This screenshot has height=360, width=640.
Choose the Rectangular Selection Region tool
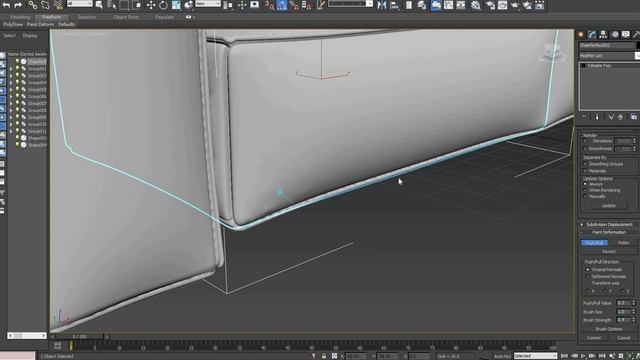pos(124,5)
